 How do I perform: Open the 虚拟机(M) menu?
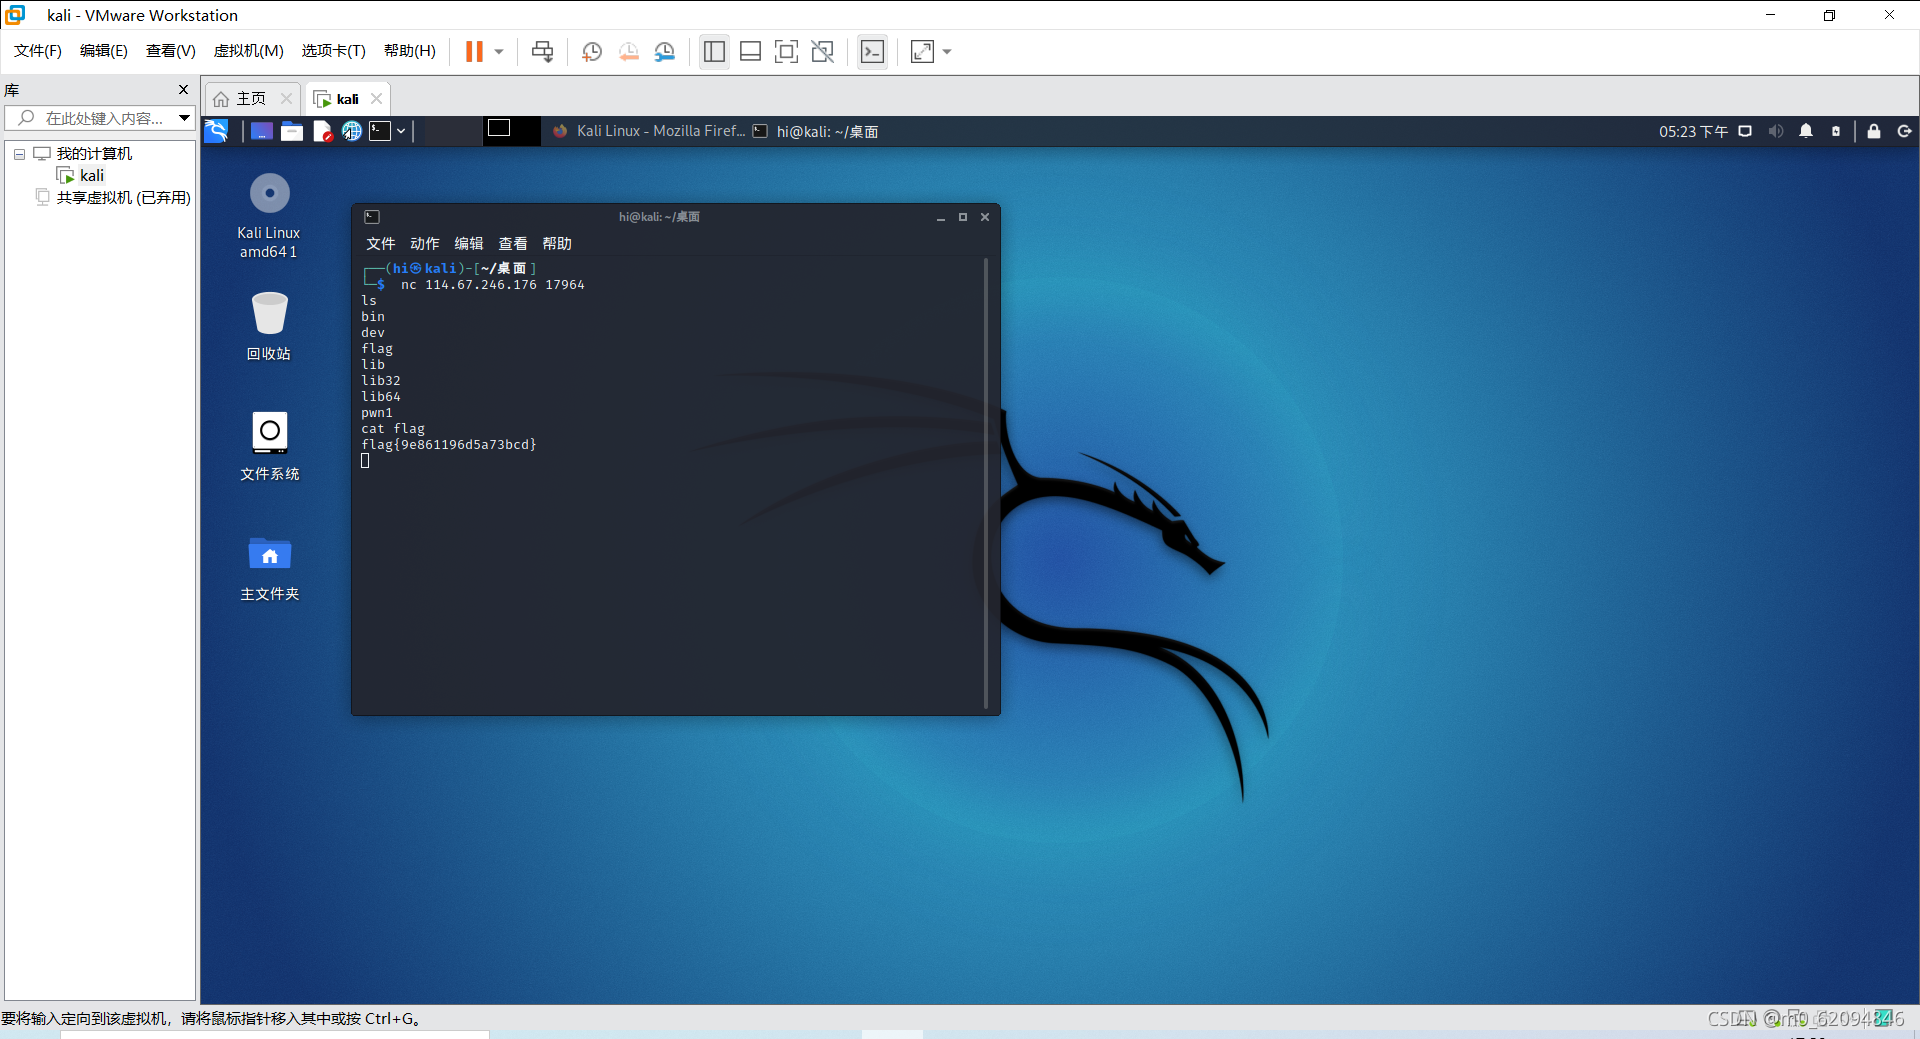click(x=249, y=51)
